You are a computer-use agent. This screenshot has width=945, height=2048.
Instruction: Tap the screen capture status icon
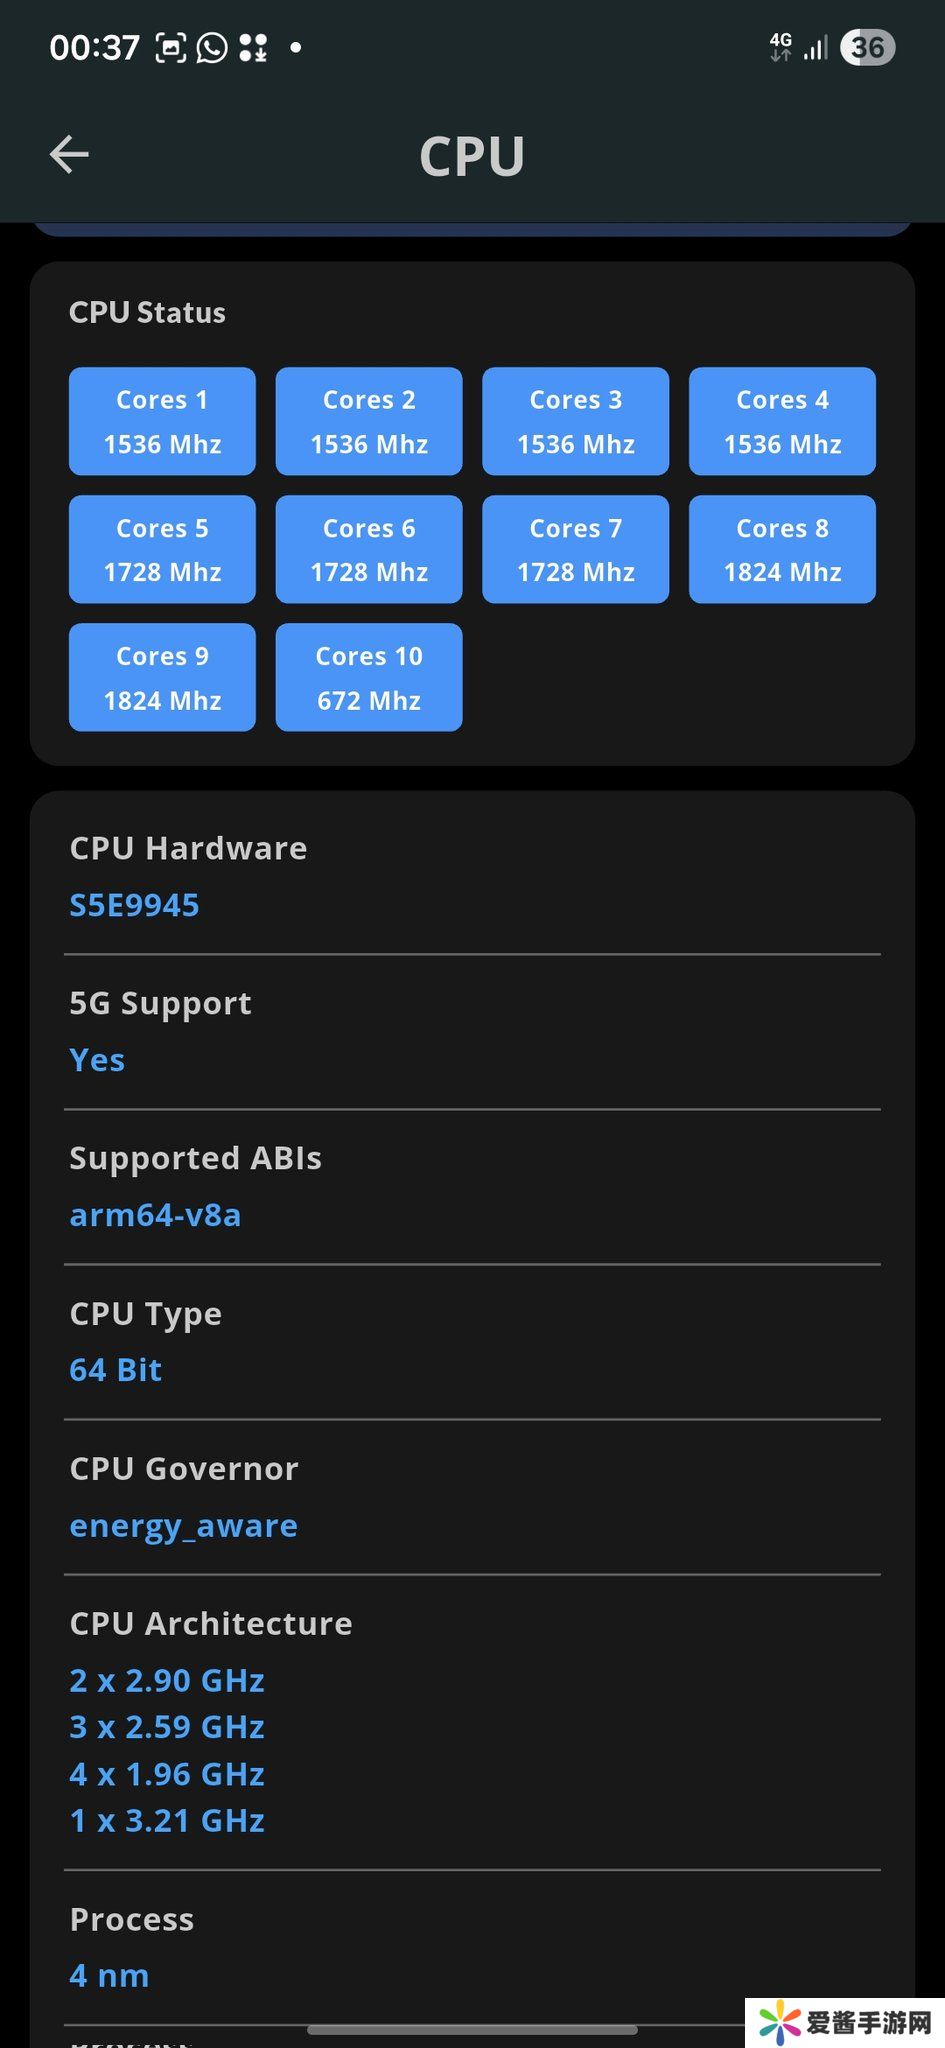[x=171, y=47]
